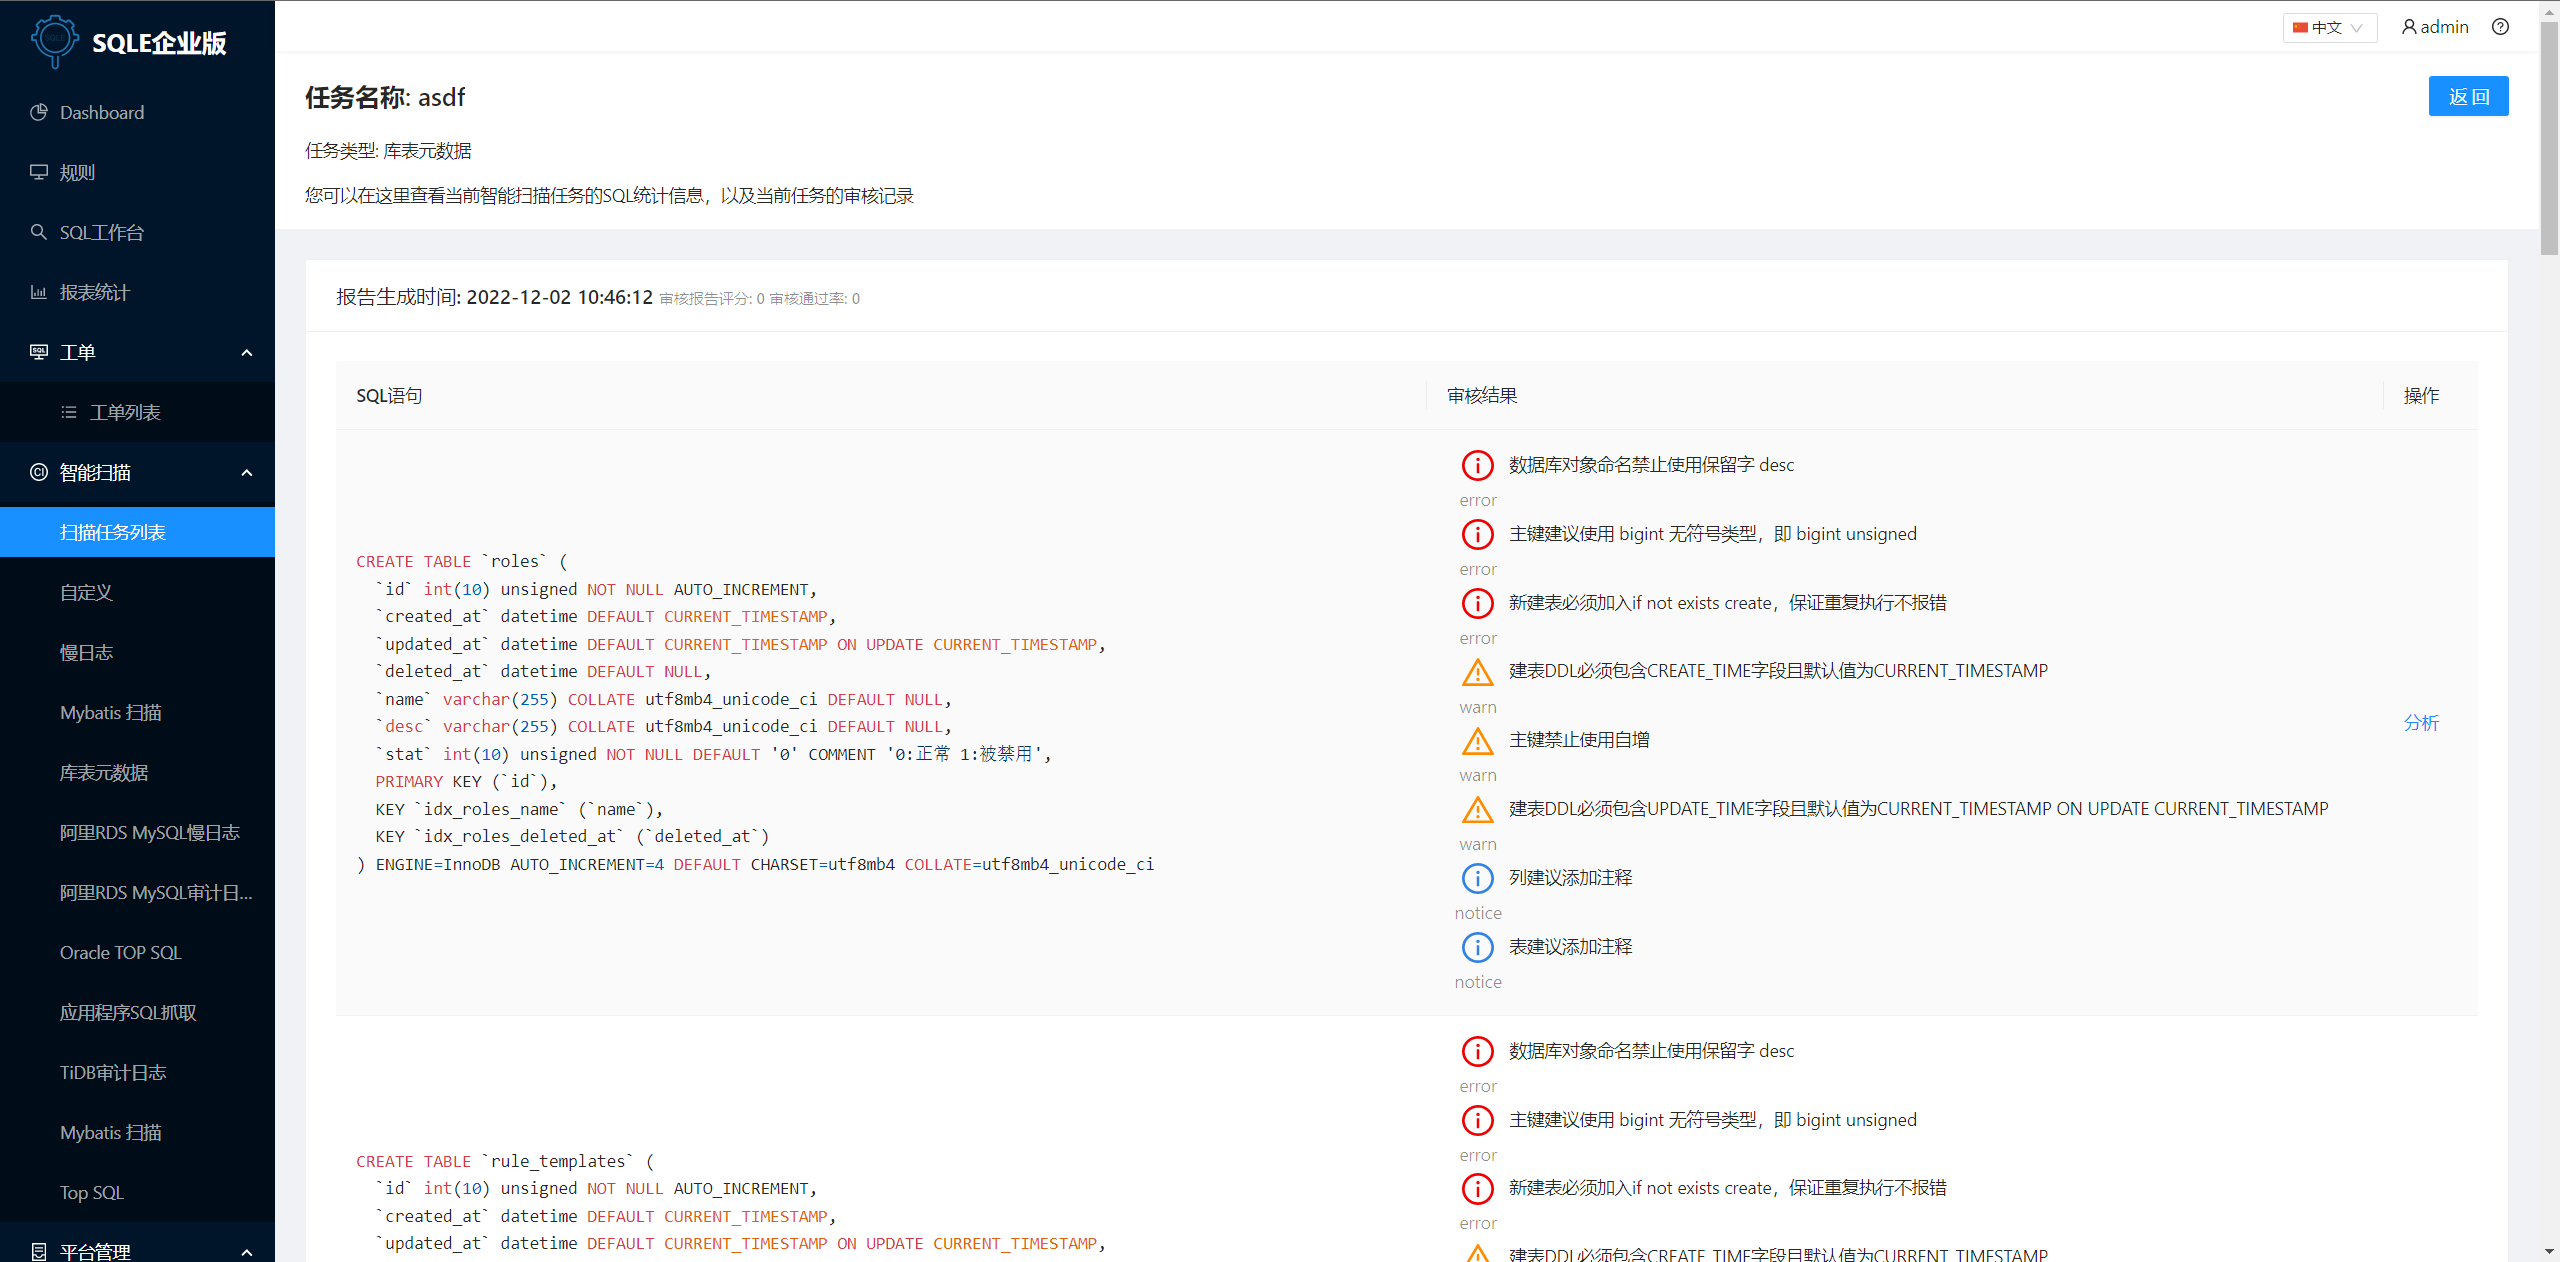Click the 工单 menu icon
Screen dimensions: 2560x1262
click(39, 352)
